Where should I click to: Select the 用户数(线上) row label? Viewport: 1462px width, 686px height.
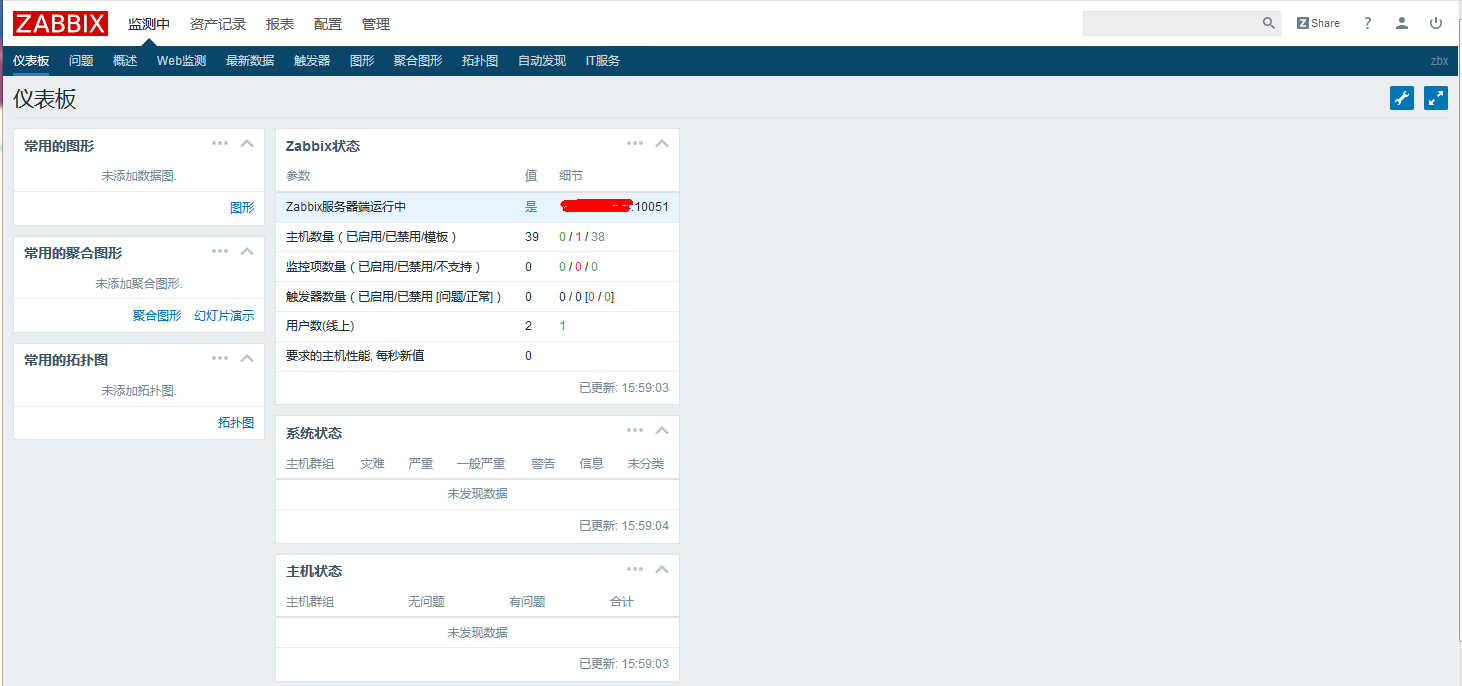[x=320, y=326]
